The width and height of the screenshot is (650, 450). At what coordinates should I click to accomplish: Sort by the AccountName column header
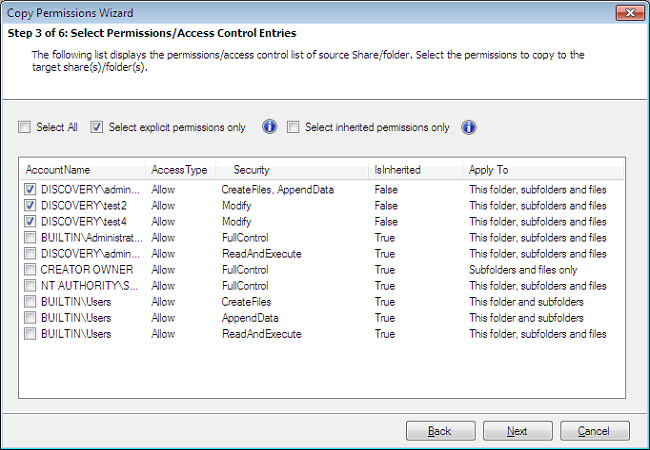pos(83,170)
